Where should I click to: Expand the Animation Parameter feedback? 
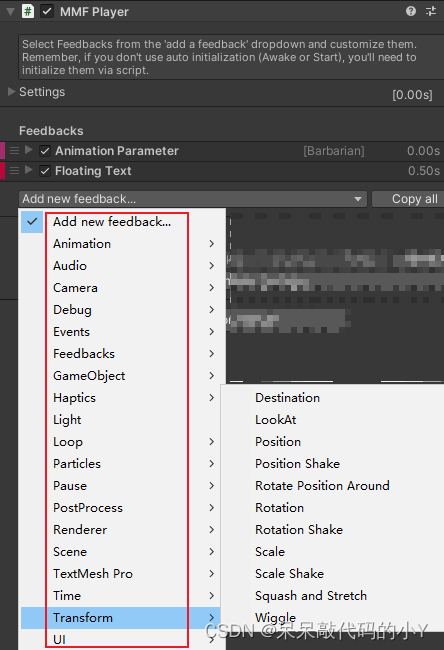coord(29,150)
